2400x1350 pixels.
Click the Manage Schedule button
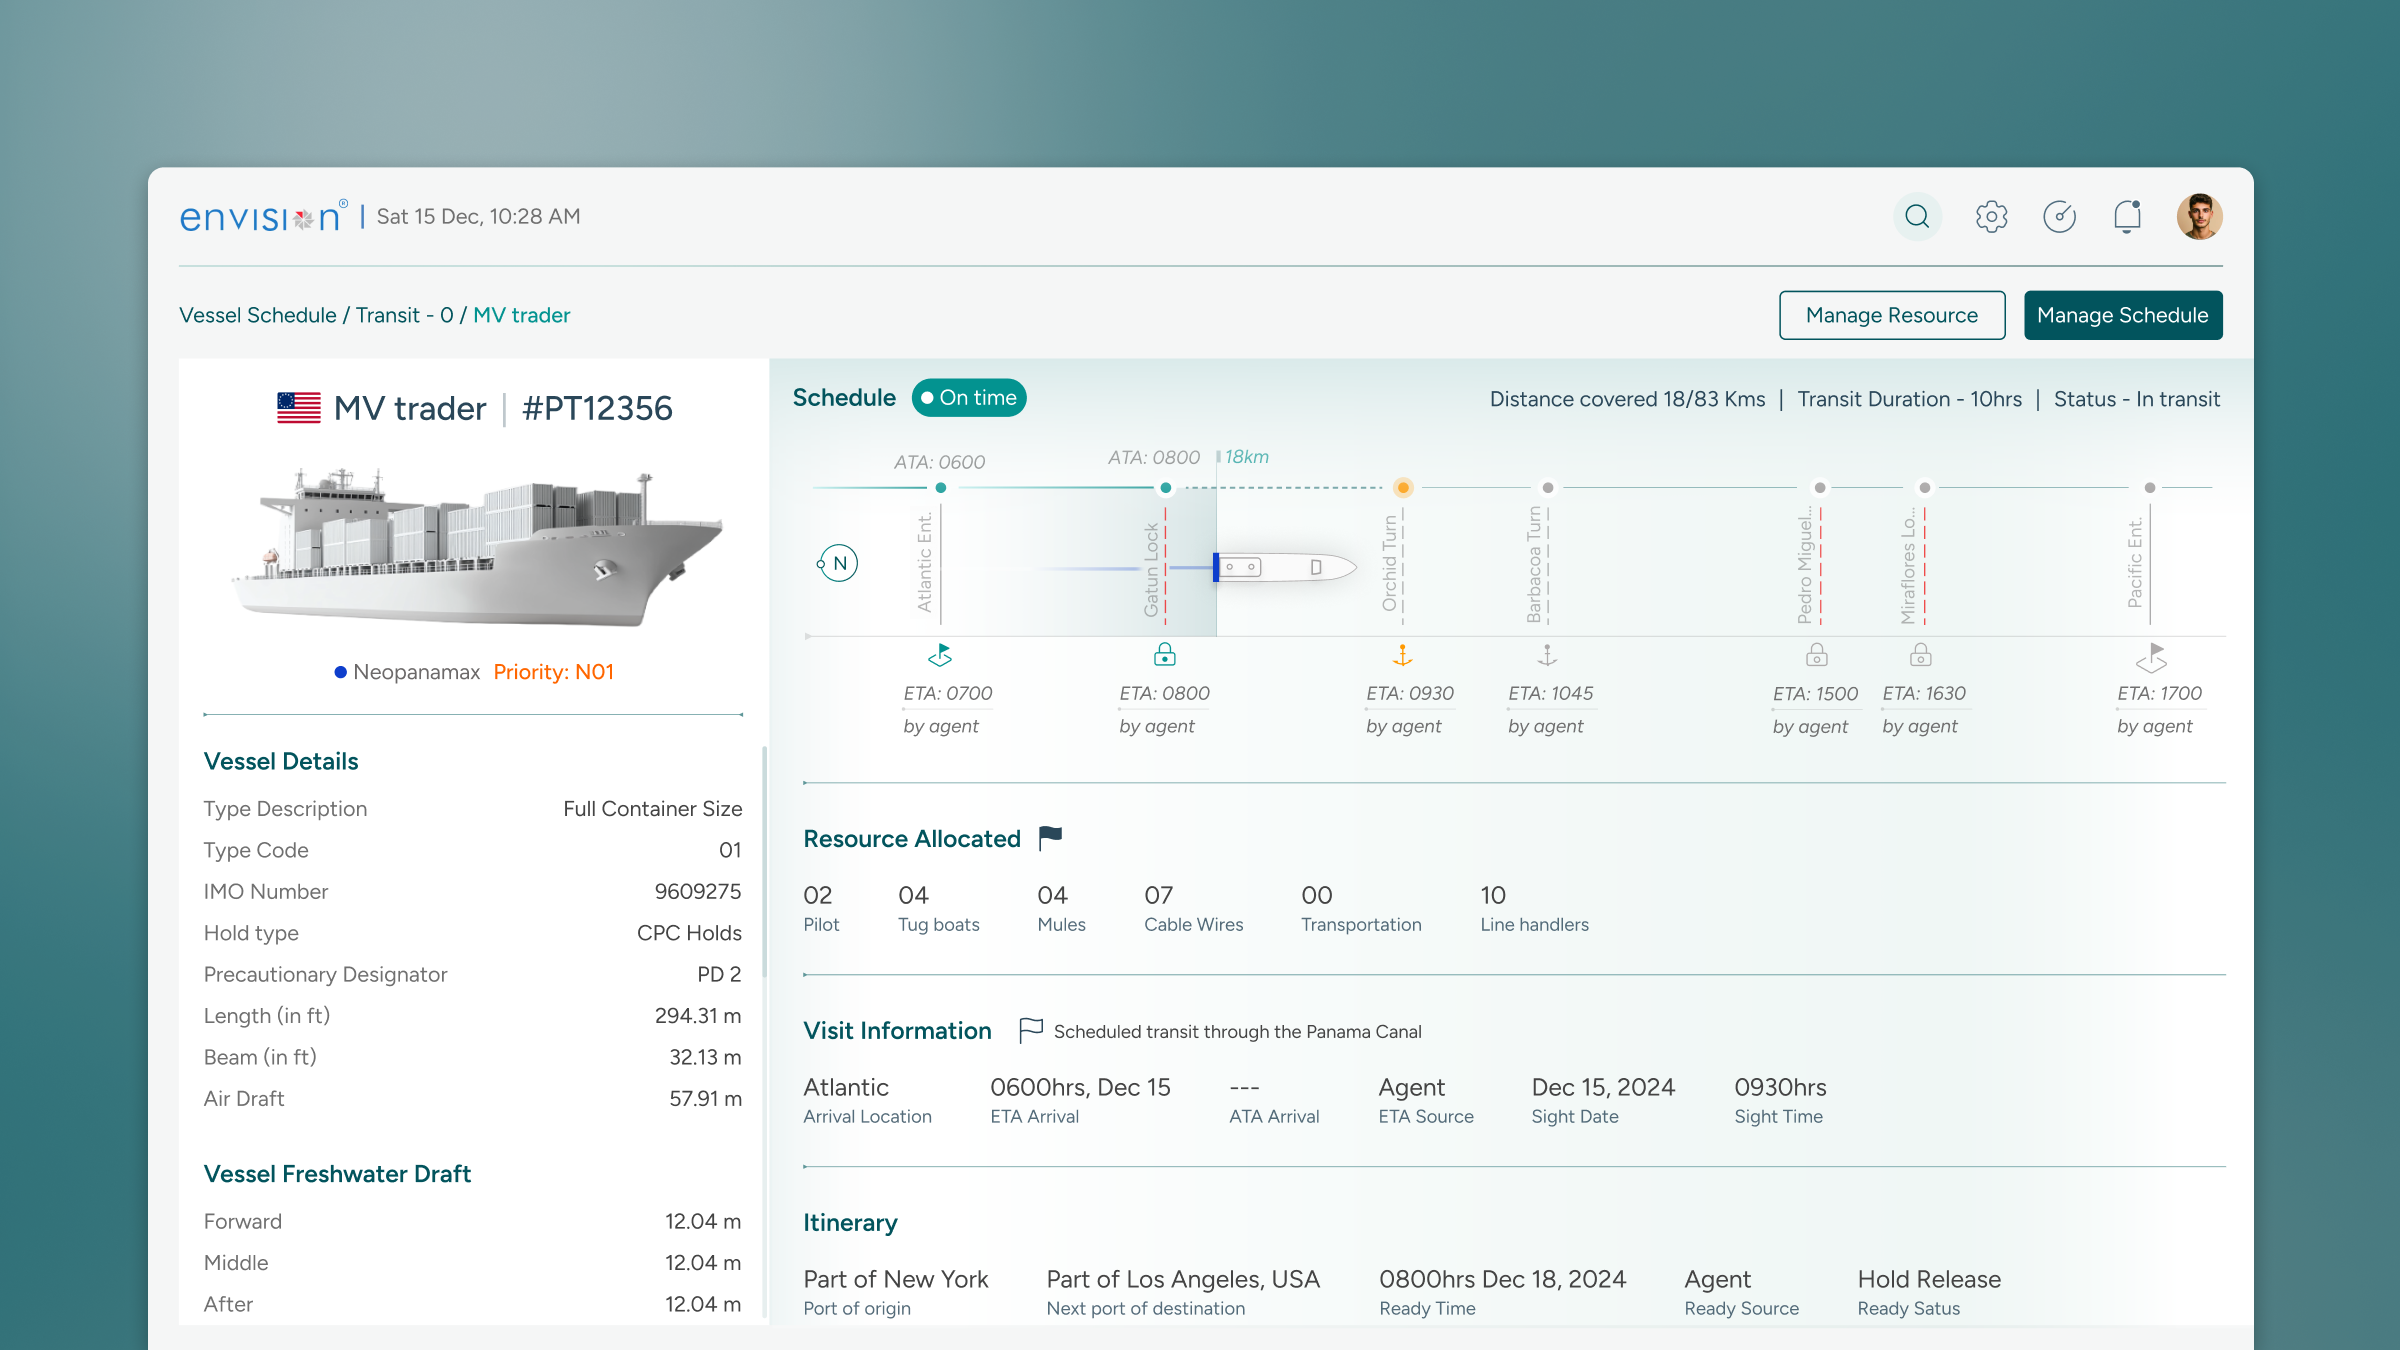click(x=2123, y=315)
